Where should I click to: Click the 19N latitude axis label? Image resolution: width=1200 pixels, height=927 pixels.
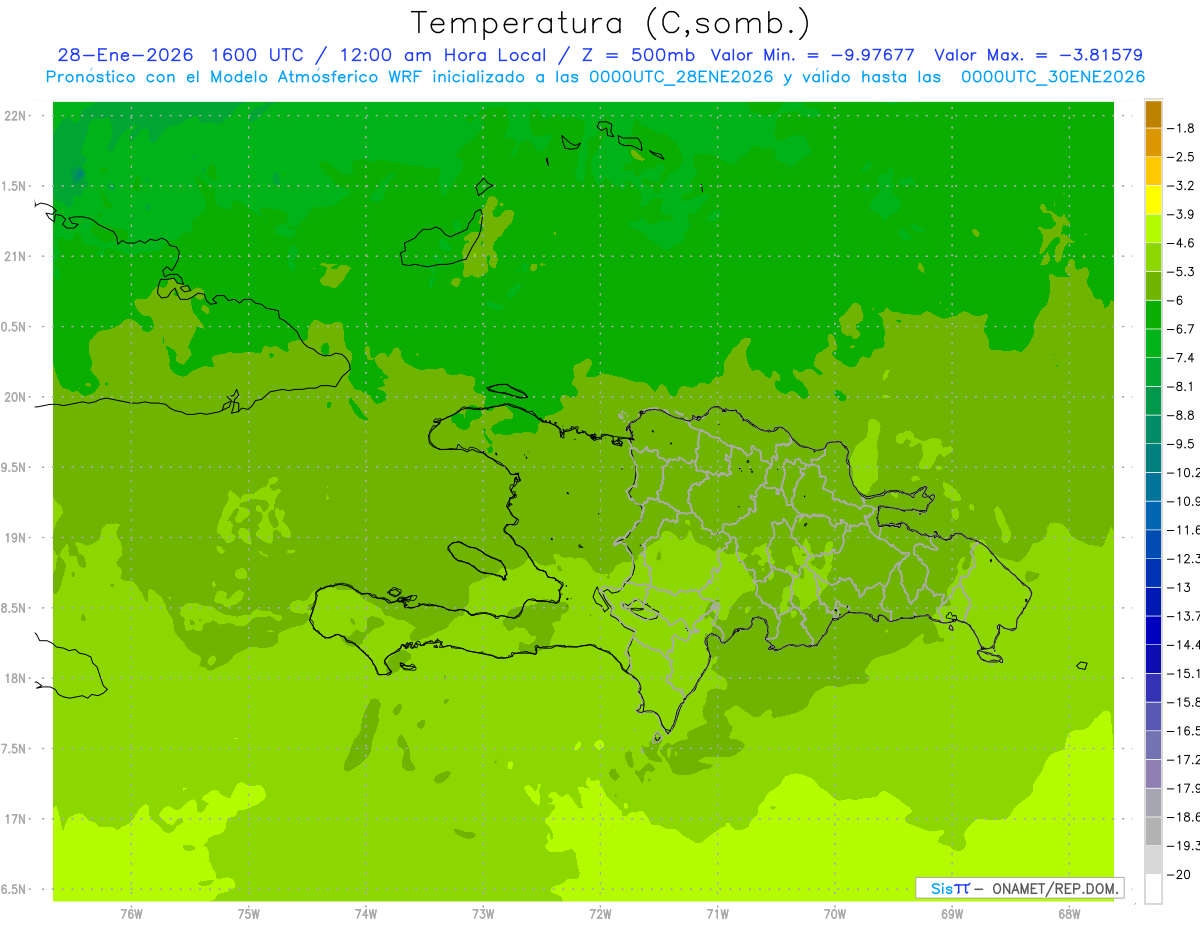tap(16, 538)
